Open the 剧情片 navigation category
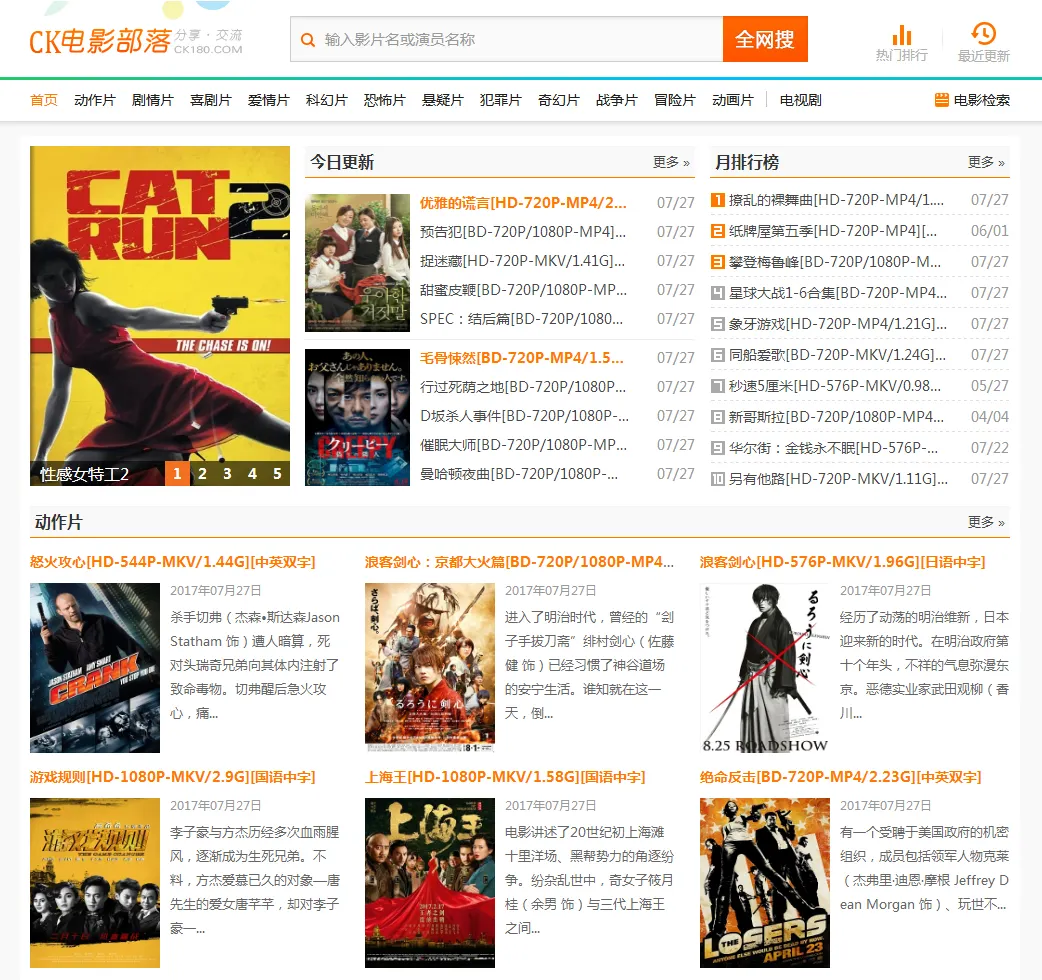This screenshot has width=1042, height=980. tap(153, 100)
